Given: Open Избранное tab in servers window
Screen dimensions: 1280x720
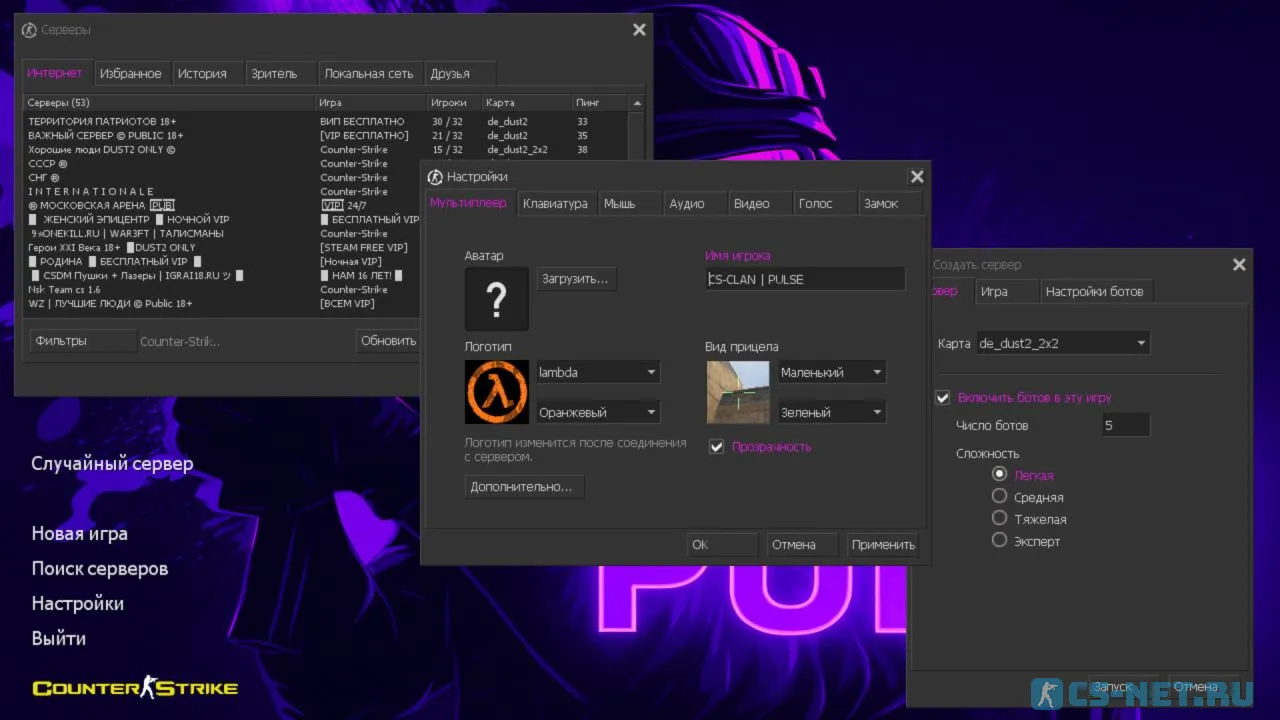Looking at the screenshot, I should [131, 73].
